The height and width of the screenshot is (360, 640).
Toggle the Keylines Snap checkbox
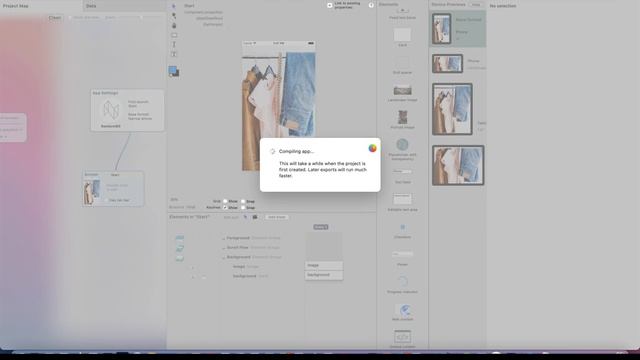pos(243,207)
